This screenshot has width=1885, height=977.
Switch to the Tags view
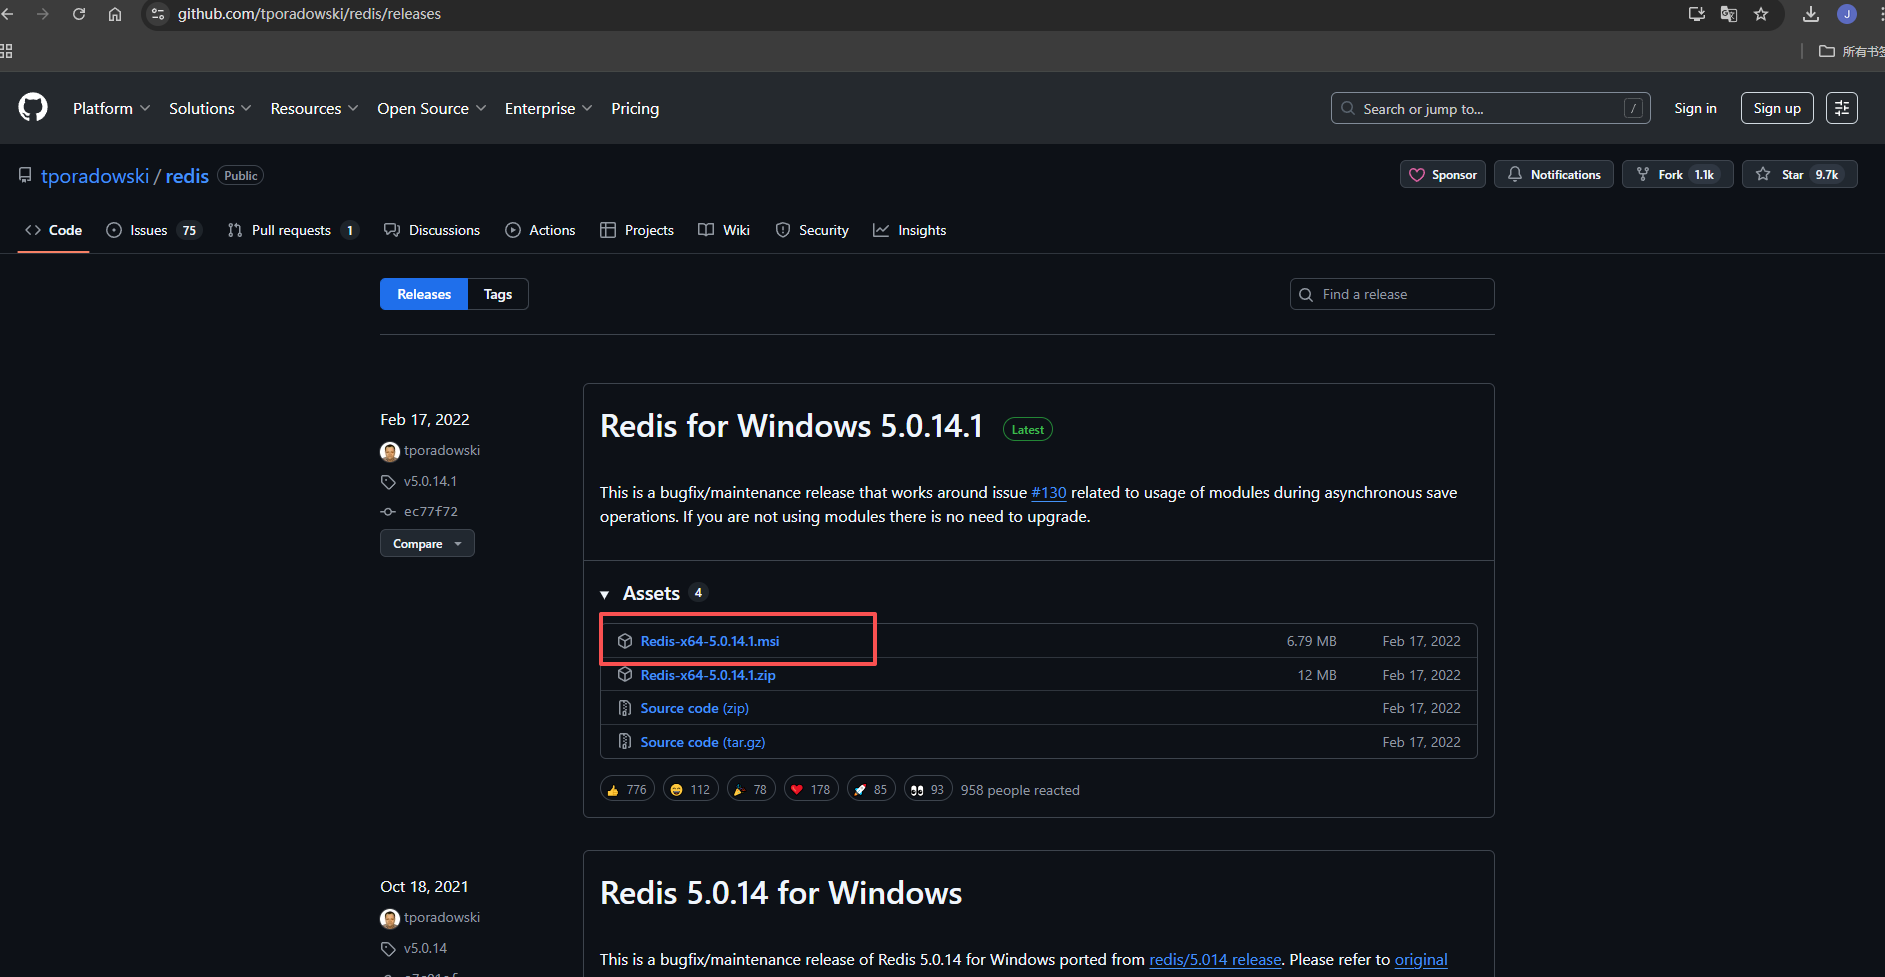[x=498, y=294]
